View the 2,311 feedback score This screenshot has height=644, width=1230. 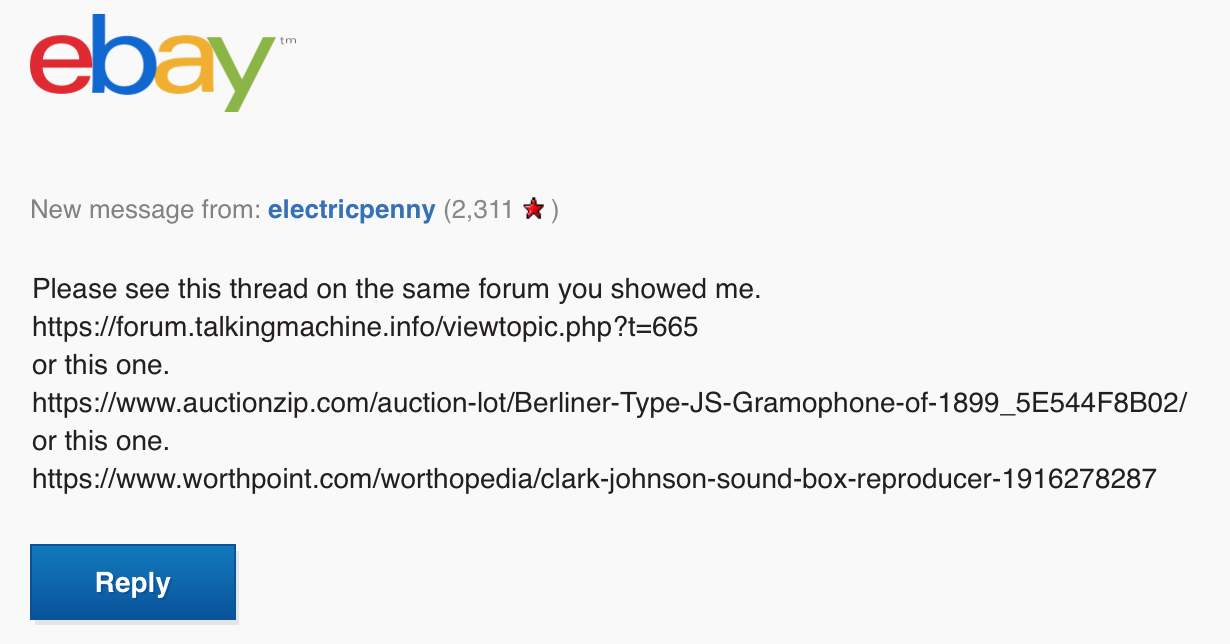click(x=482, y=210)
